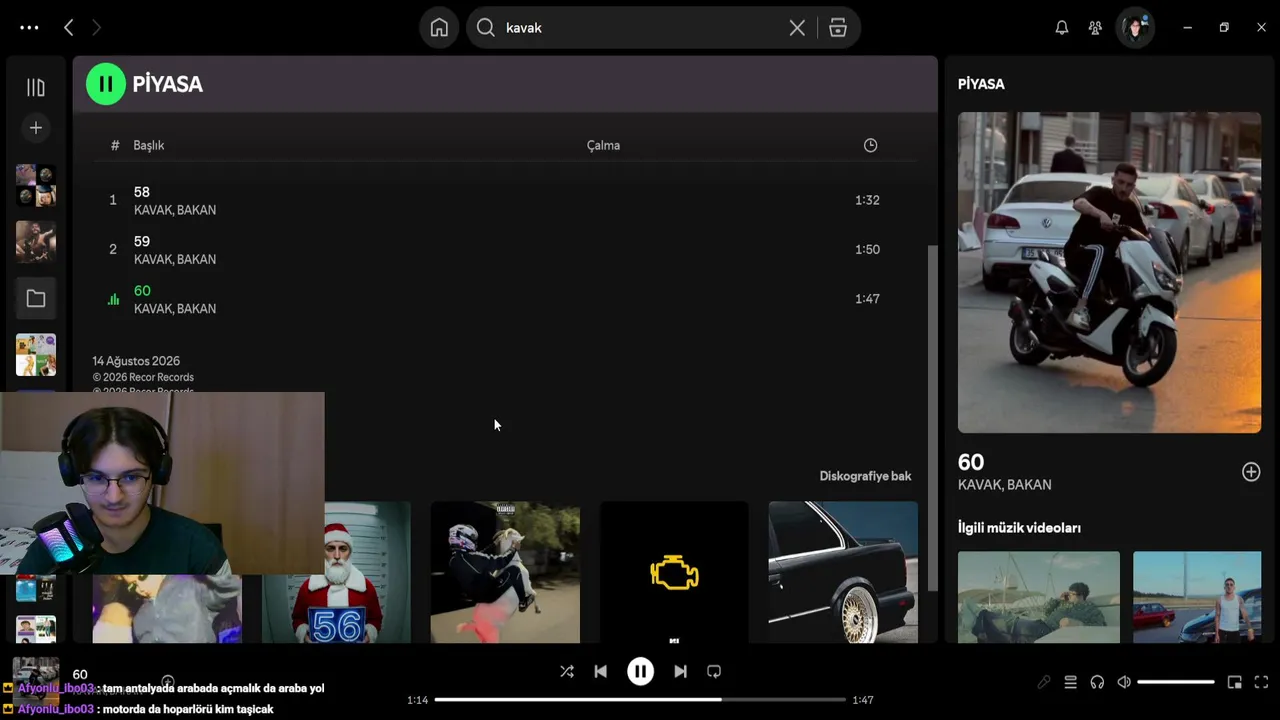Toggle the queue panel
The height and width of the screenshot is (720, 1280).
1070,682
